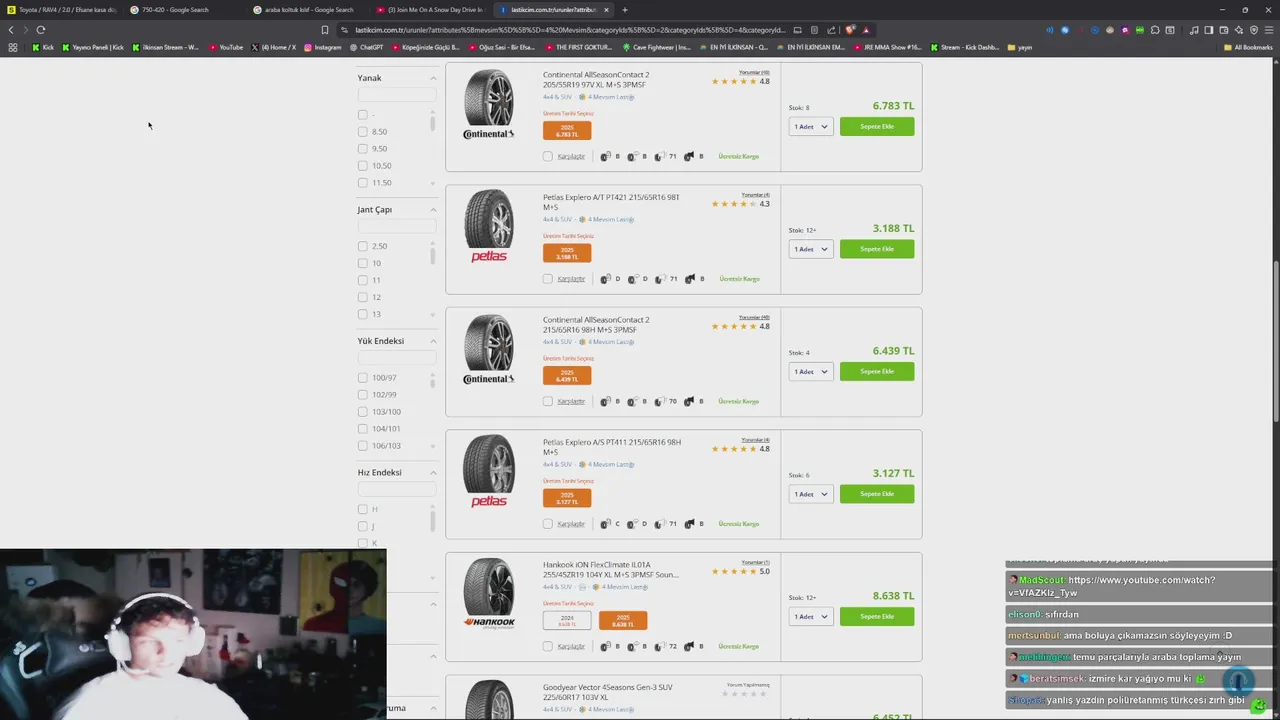Click fuel efficiency icon on Continental 205/55R19 card
The height and width of the screenshot is (720, 1280).
605,157
